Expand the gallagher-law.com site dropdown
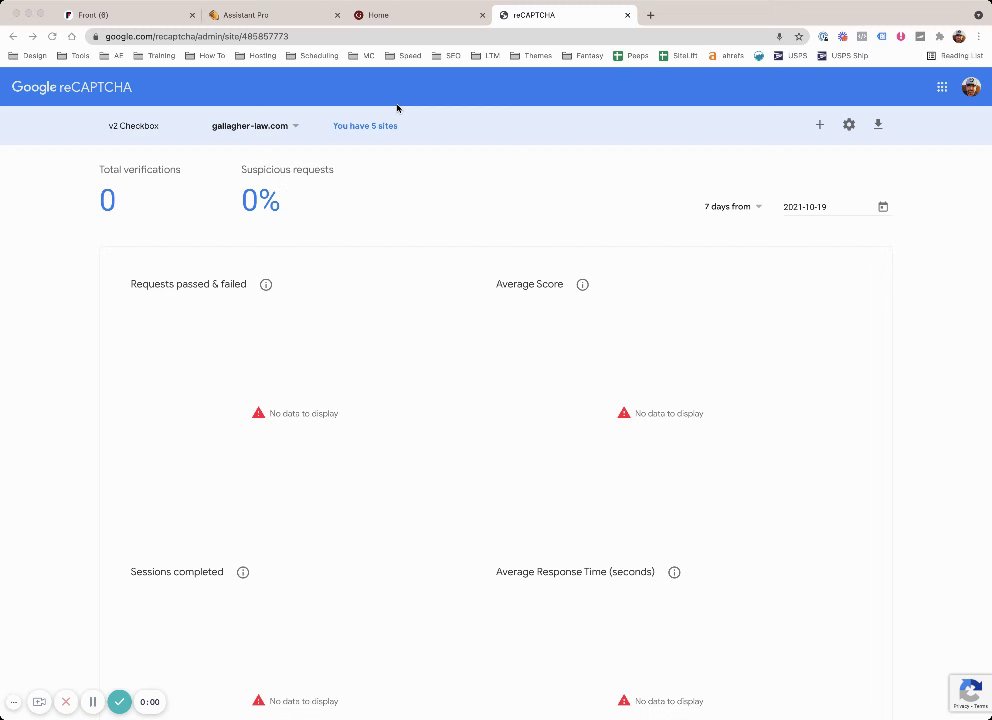 click(x=256, y=126)
